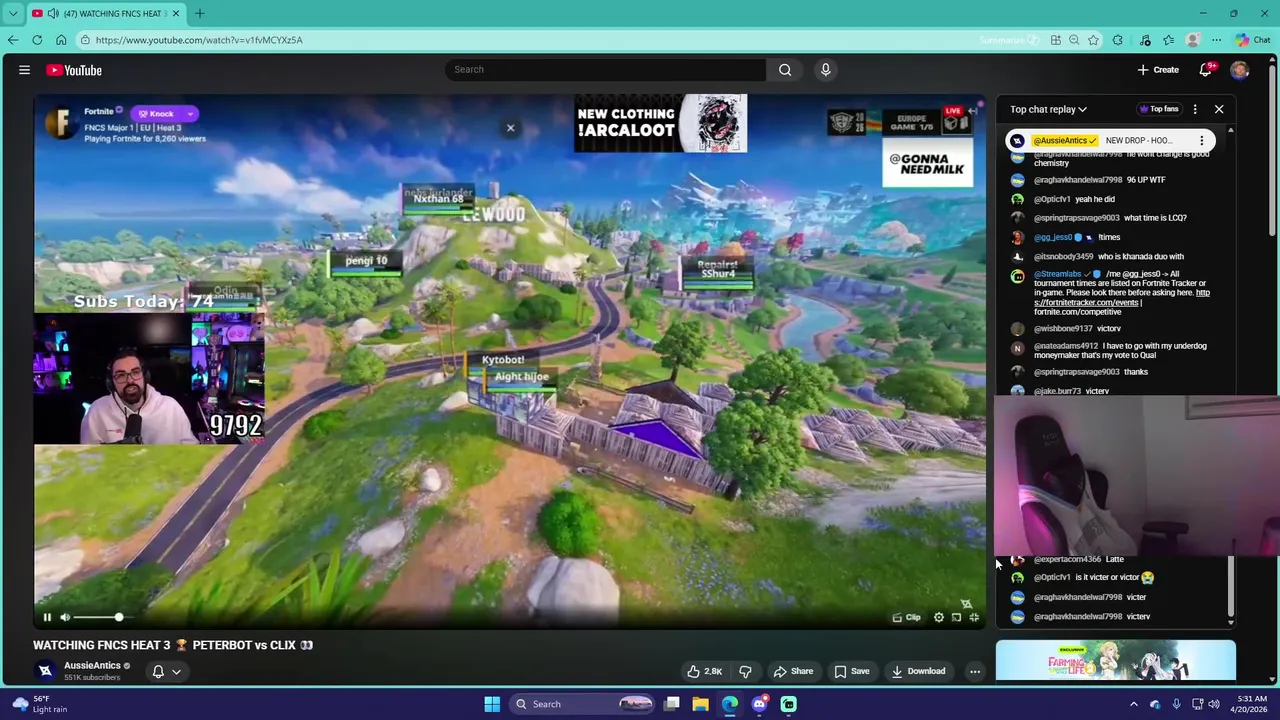Save the video to a playlist
This screenshot has height=720, width=1280.
(852, 671)
